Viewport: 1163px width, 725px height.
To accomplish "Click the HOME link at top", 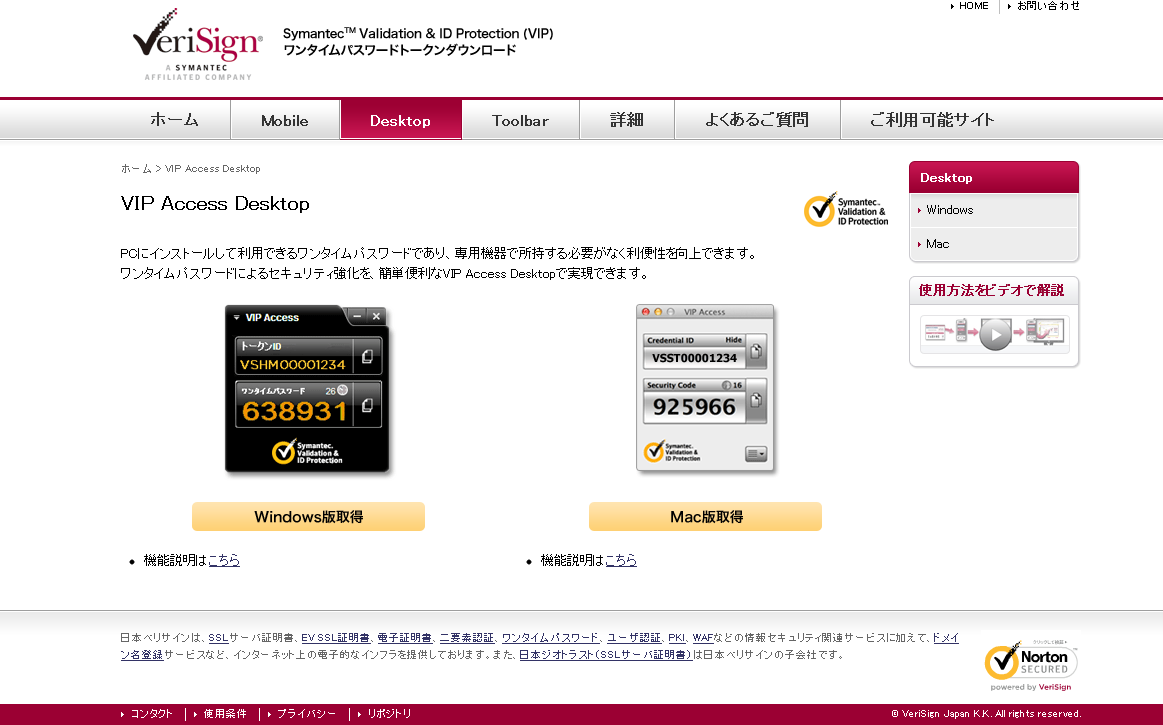I will [x=973, y=6].
